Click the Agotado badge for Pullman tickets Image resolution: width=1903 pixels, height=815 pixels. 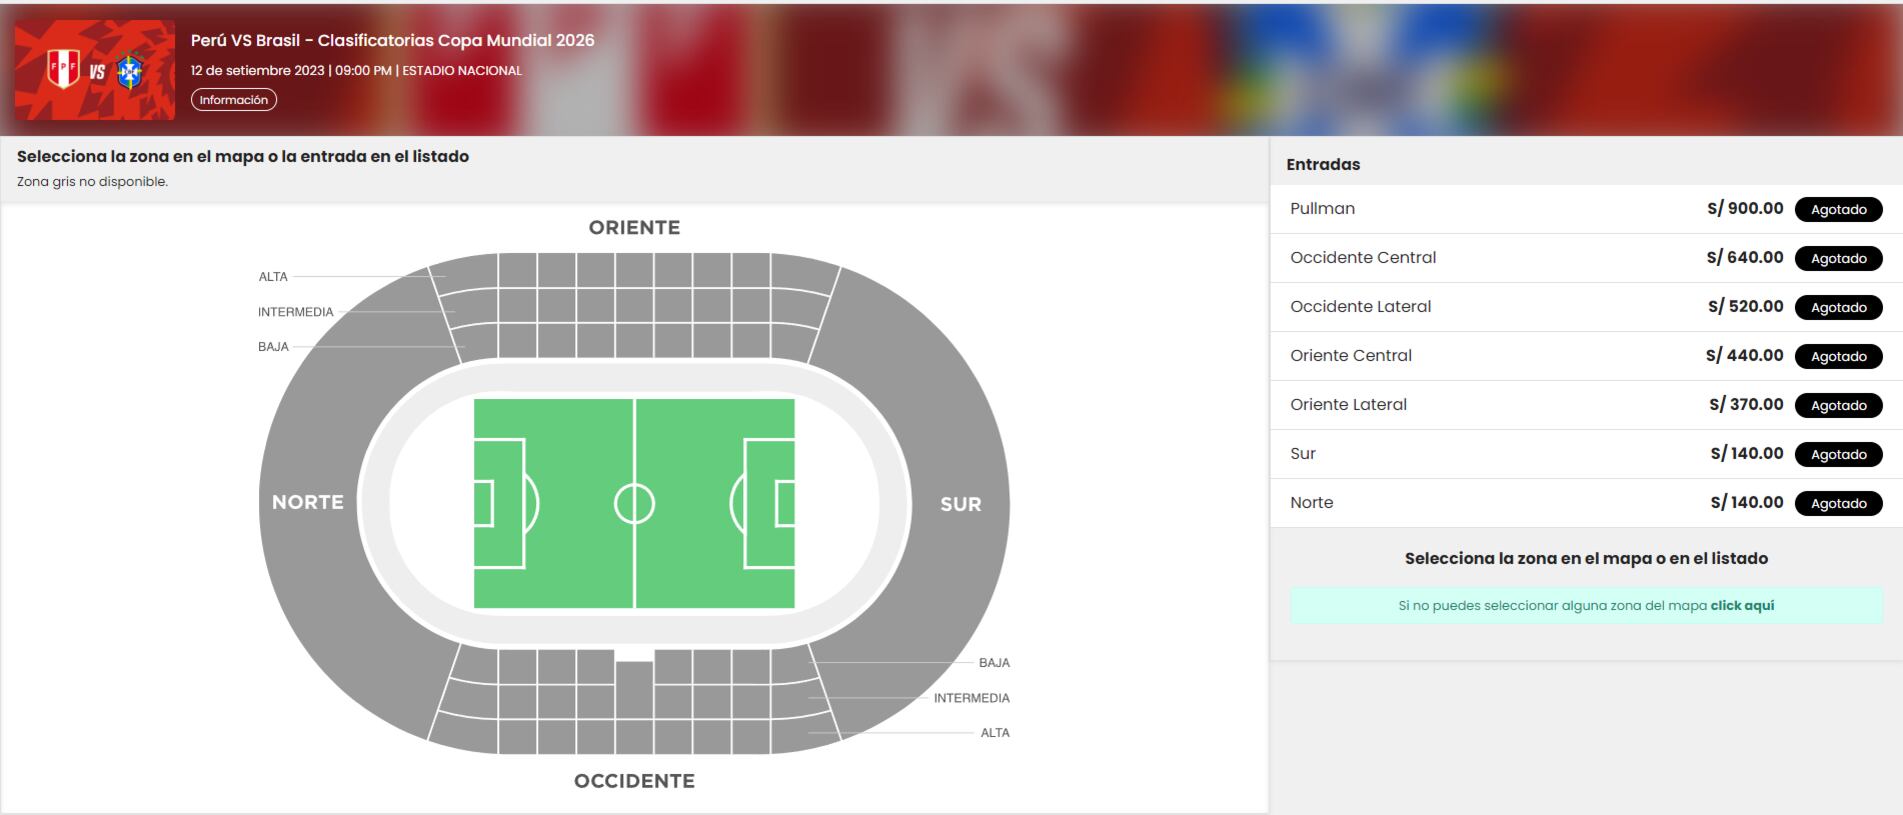click(1838, 209)
